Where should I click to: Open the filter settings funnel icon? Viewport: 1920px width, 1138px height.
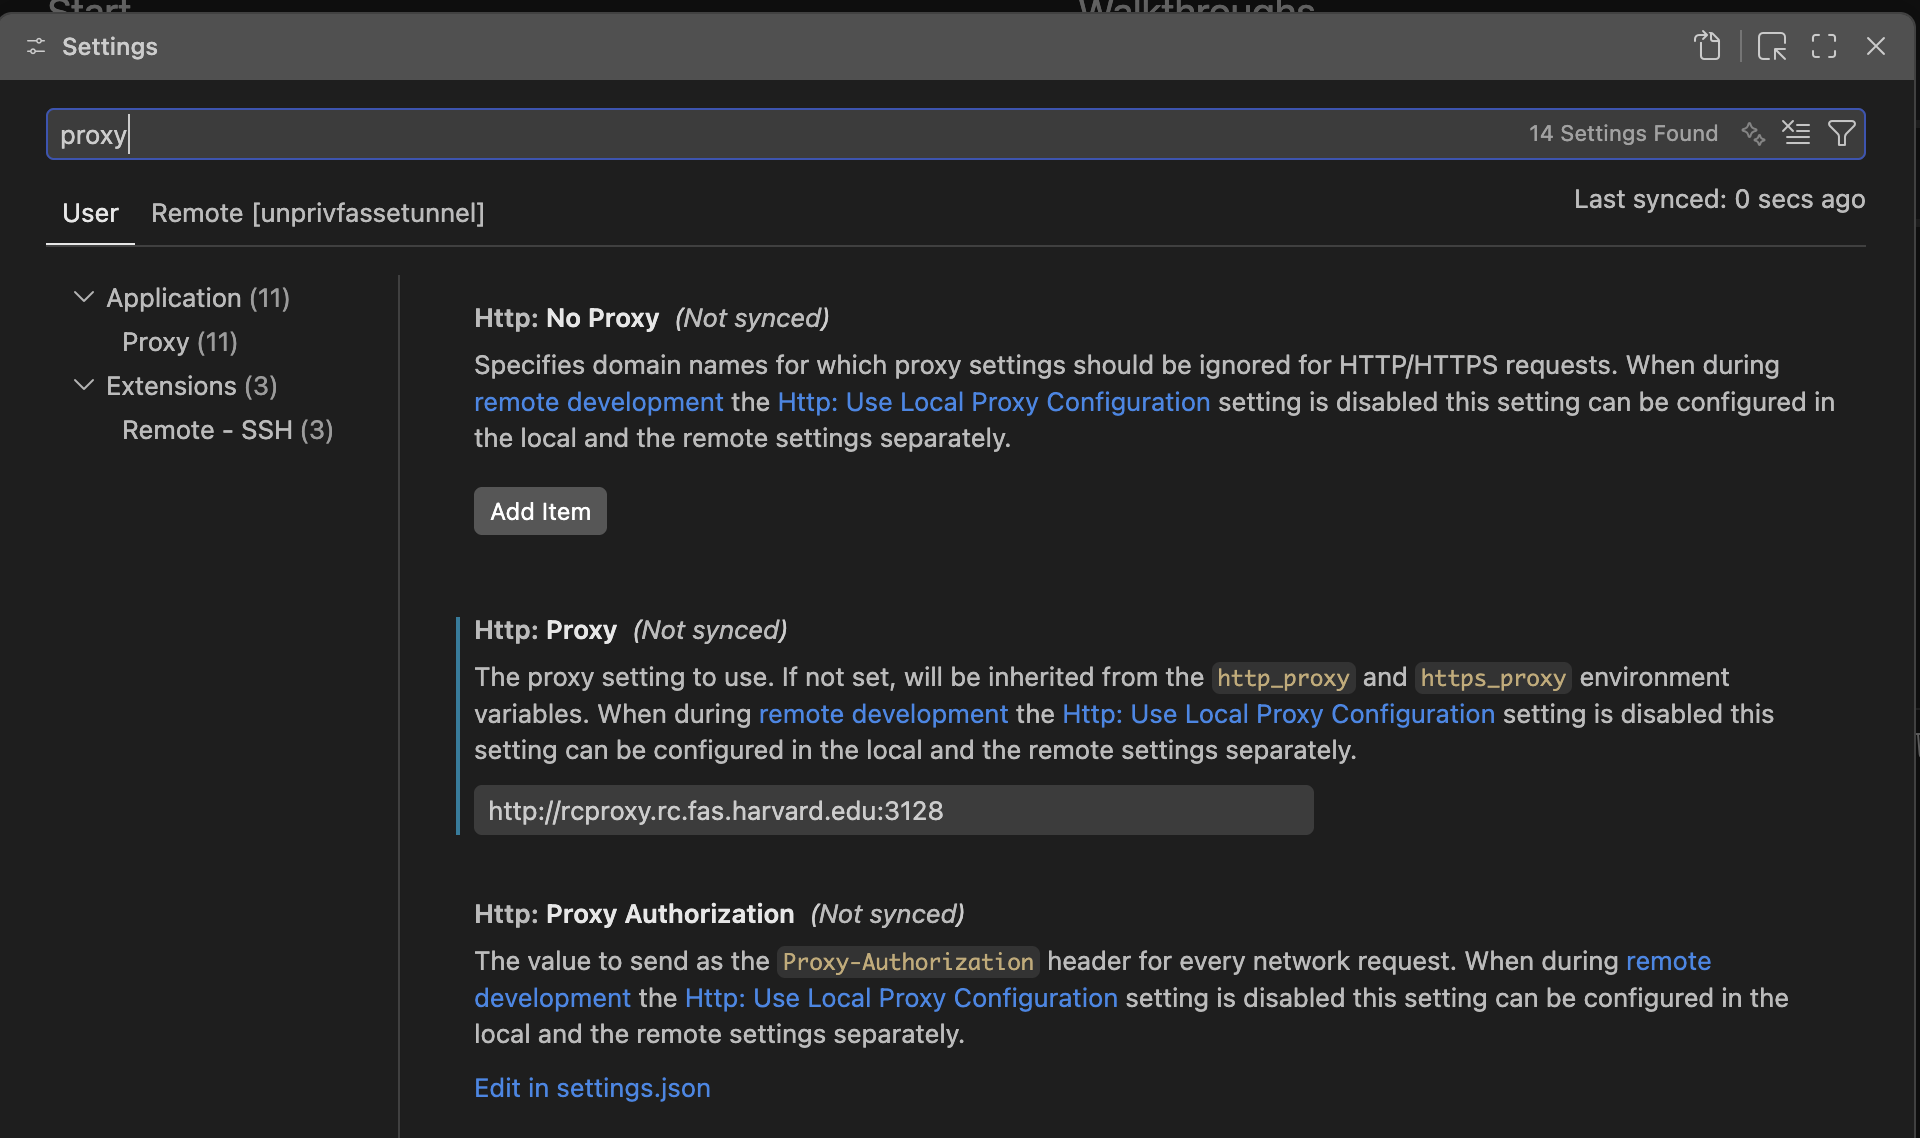click(x=1841, y=133)
